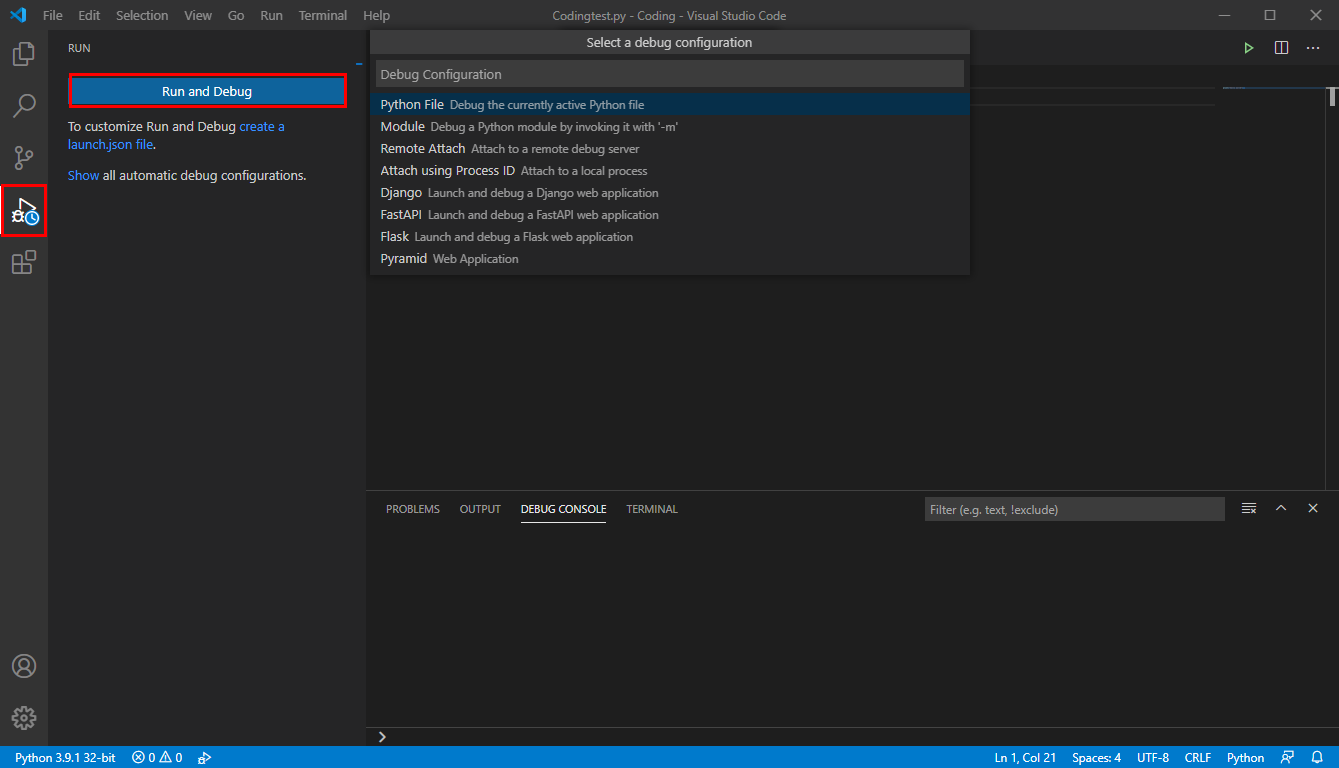Open the Run and Debug view icon
This screenshot has height=768, width=1339.
(x=24, y=210)
